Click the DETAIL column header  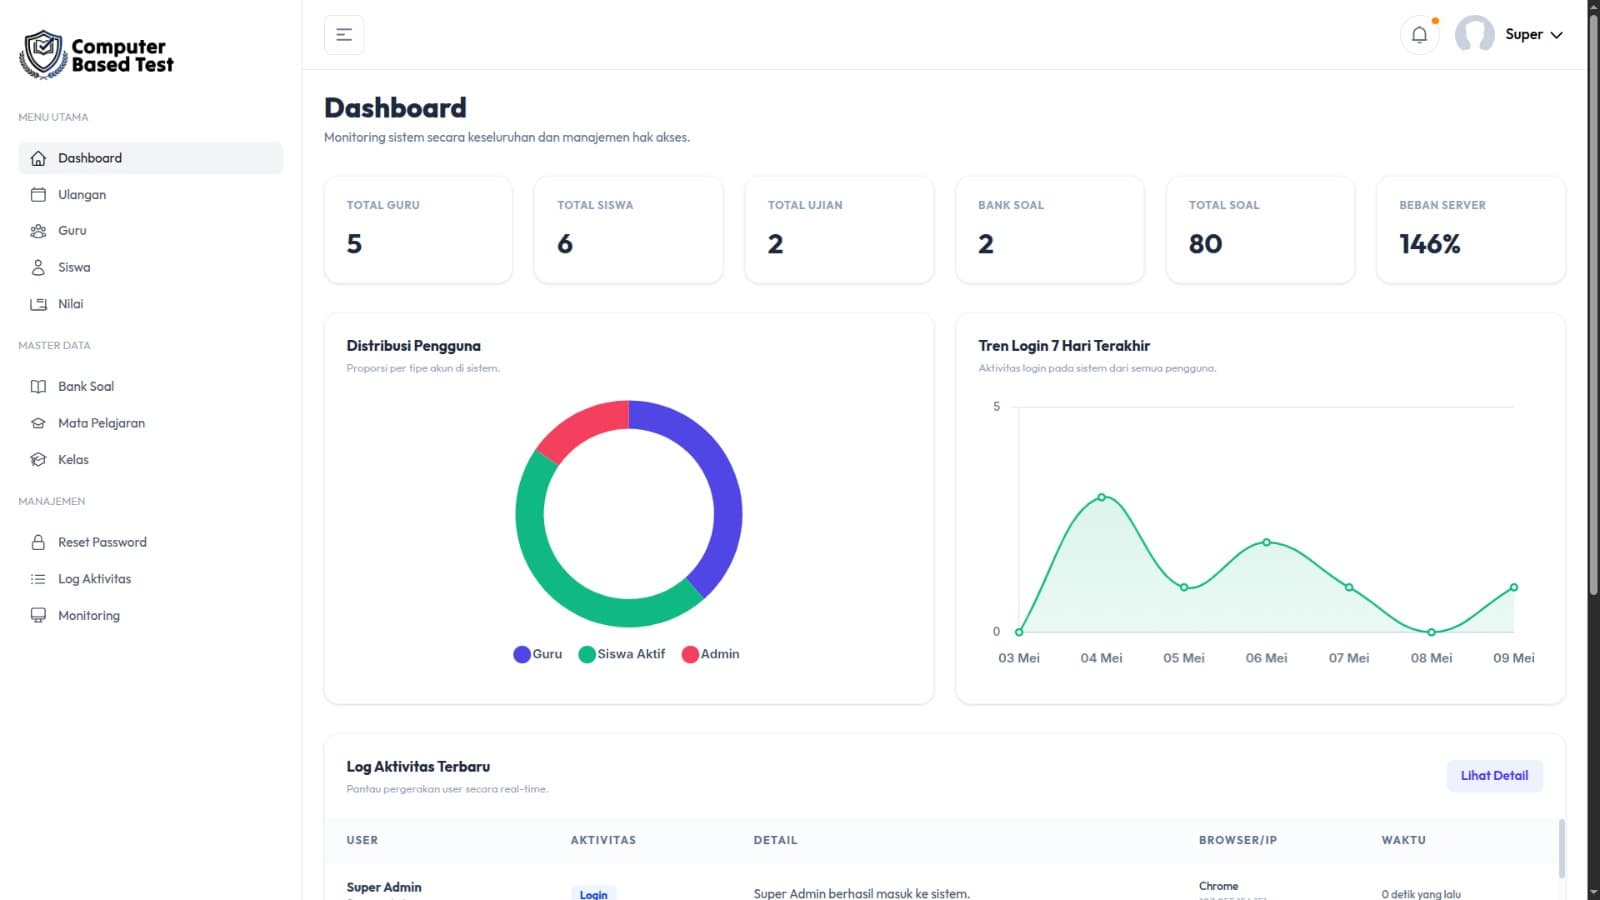775,841
